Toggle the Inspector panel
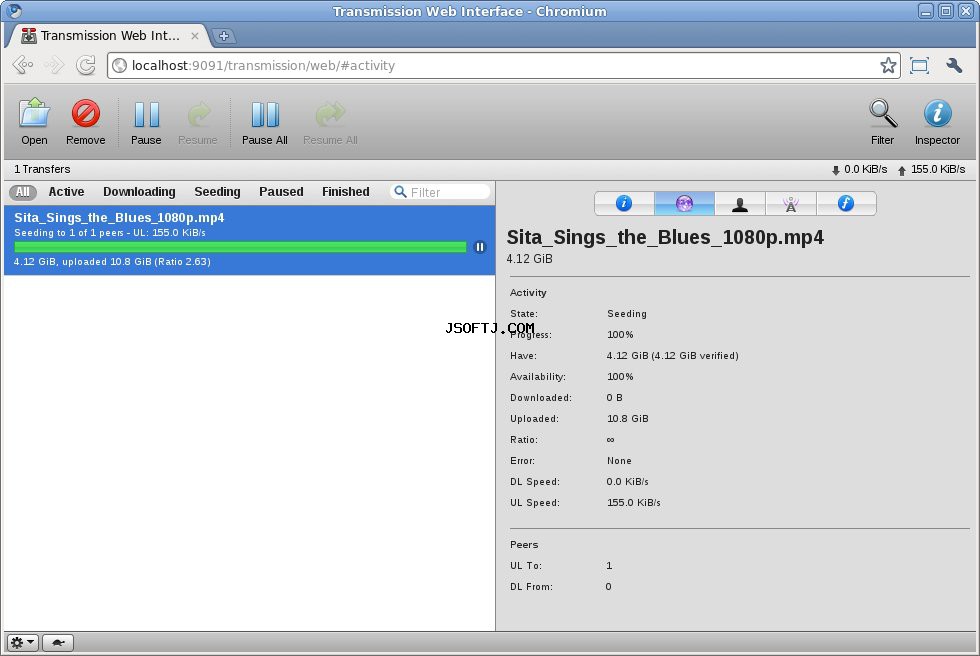This screenshot has width=980, height=656. tap(937, 122)
